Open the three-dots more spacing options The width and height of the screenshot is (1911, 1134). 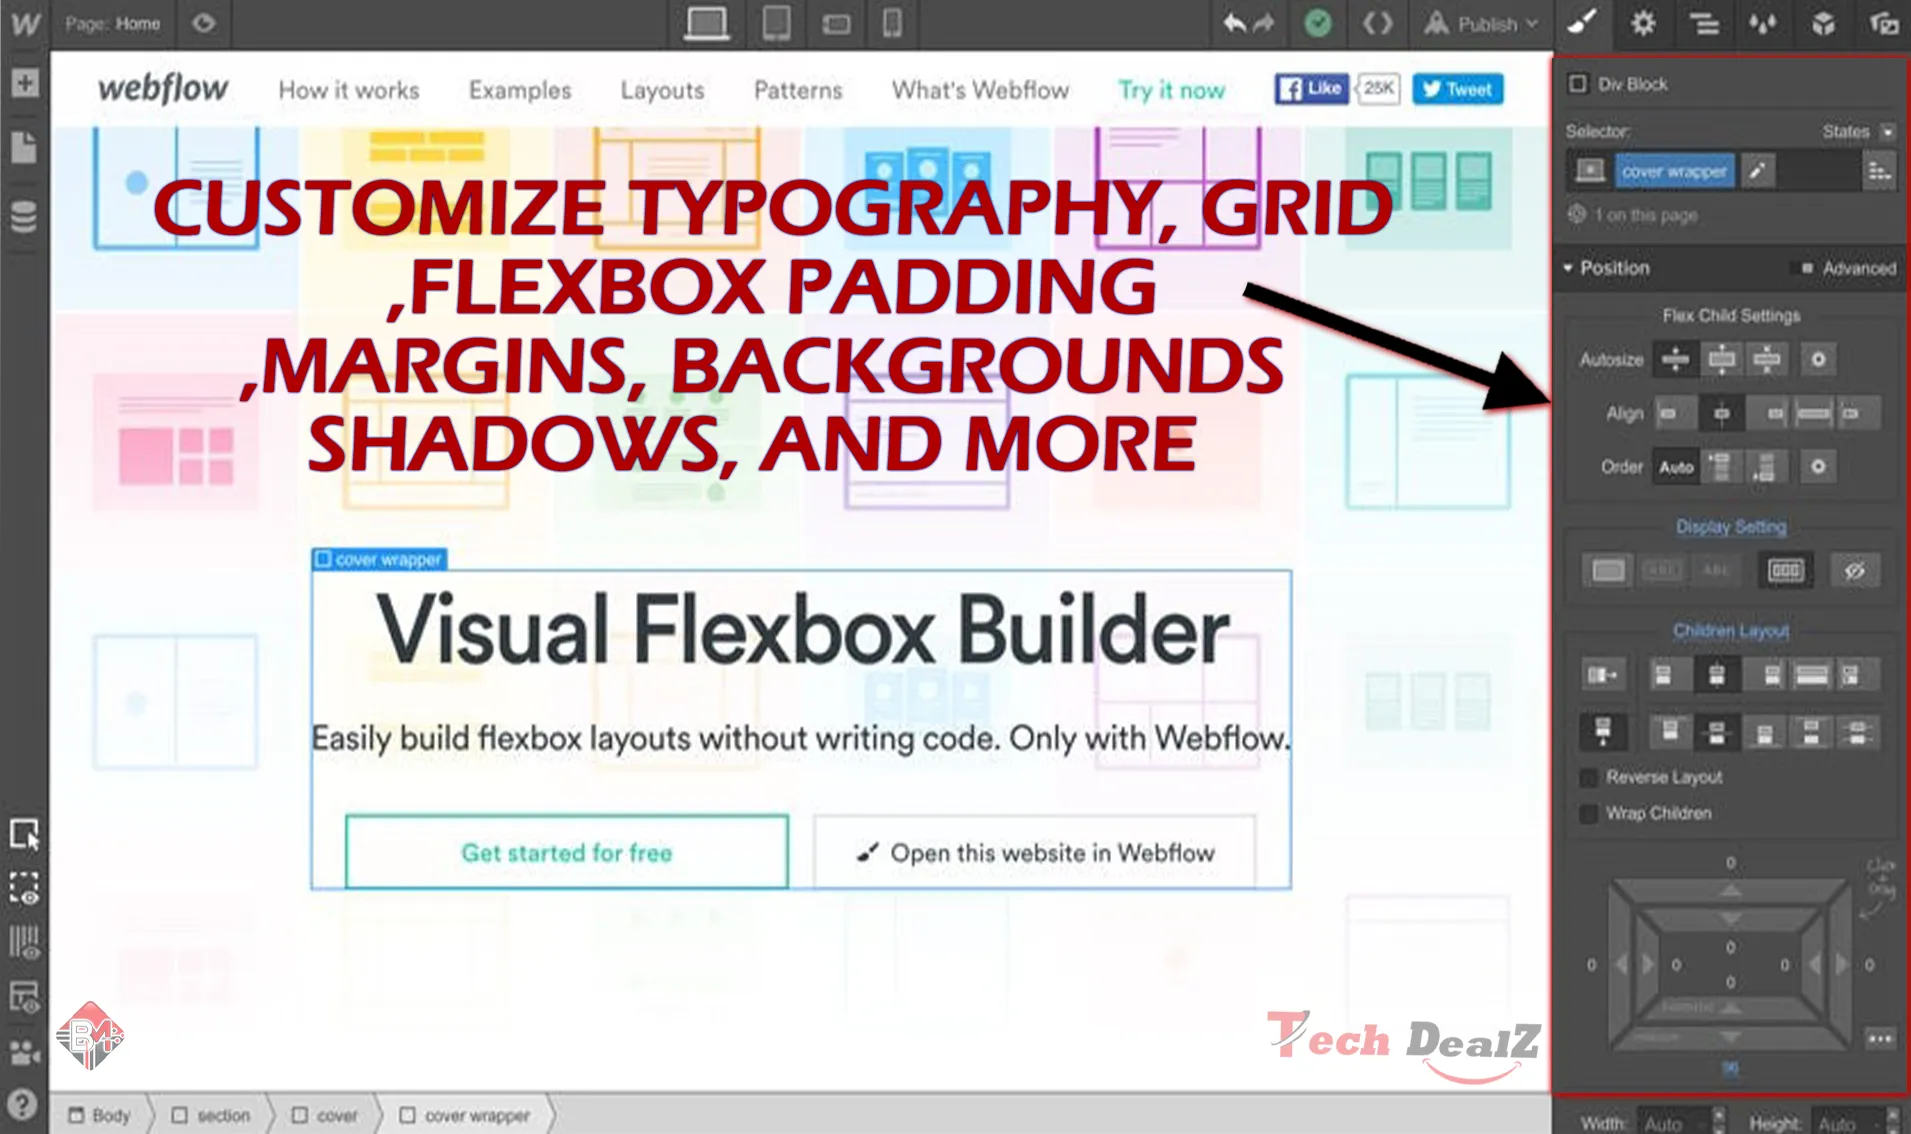[1880, 1039]
